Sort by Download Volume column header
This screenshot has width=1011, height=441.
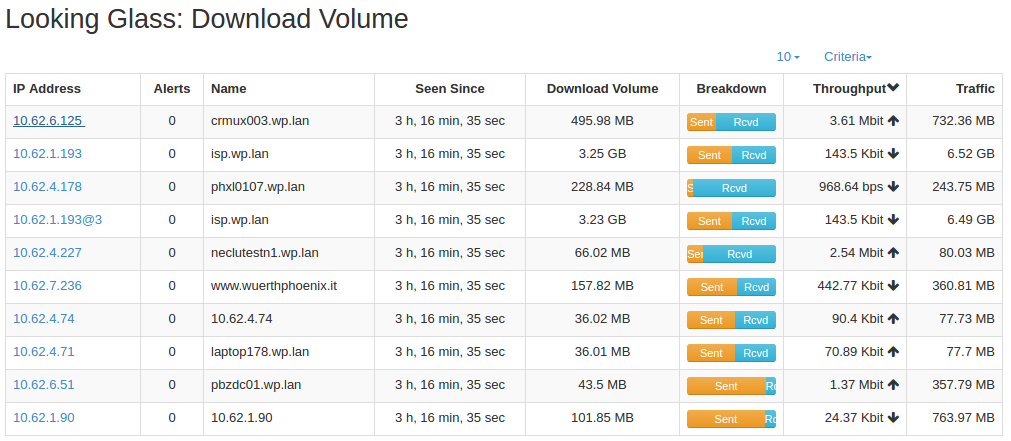click(x=602, y=89)
